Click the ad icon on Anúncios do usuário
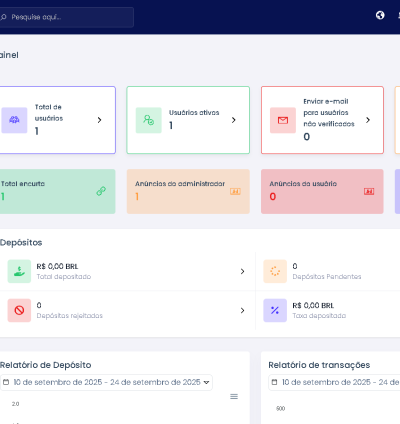The width and height of the screenshot is (400, 424). tap(369, 191)
